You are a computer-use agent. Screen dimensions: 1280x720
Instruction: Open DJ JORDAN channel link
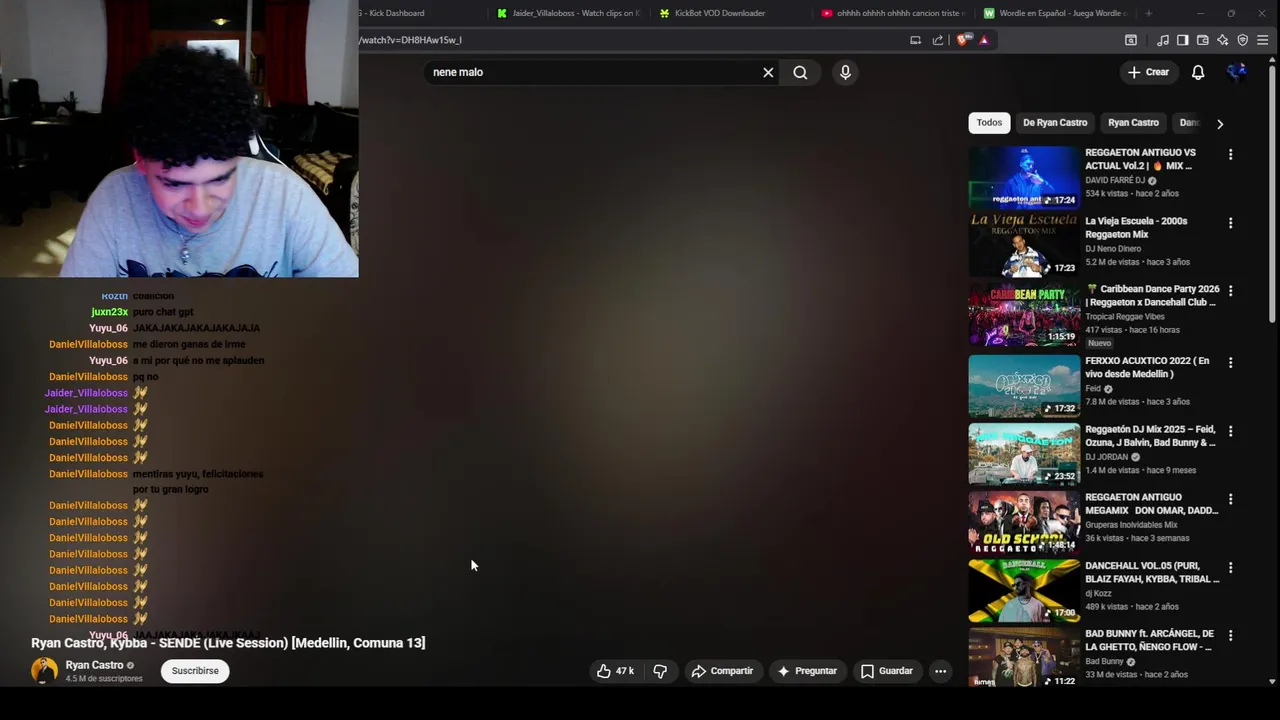tap(1106, 457)
